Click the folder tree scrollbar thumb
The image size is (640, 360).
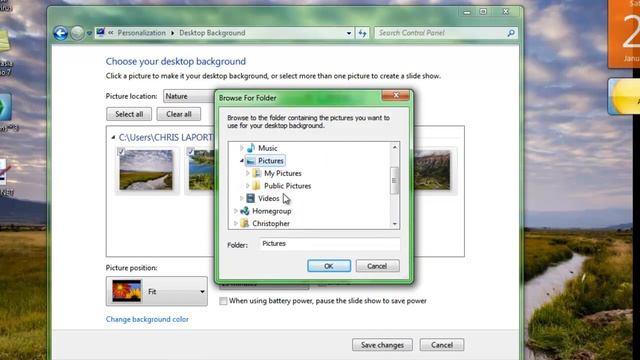pyautogui.click(x=394, y=180)
